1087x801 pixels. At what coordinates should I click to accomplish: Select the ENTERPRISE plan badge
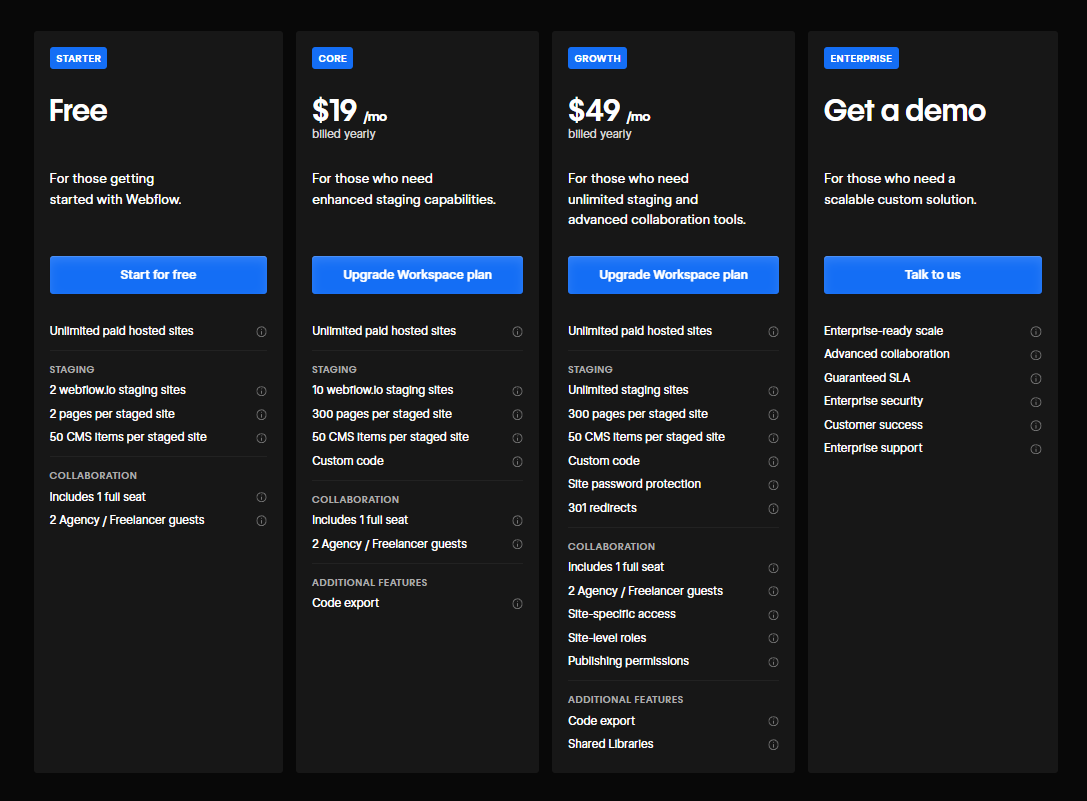pyautogui.click(x=861, y=59)
